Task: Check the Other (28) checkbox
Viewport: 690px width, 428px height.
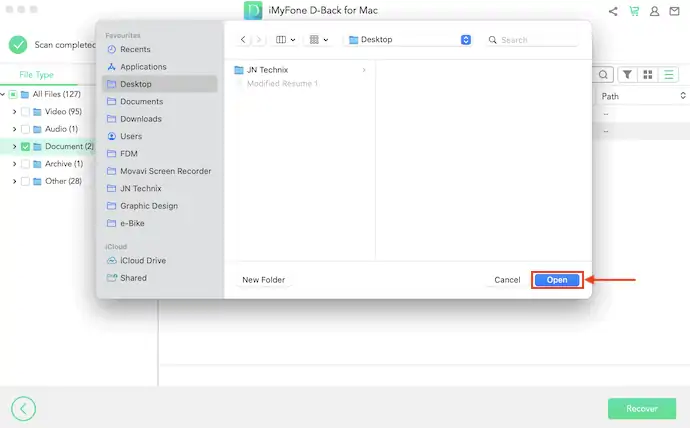Action: point(25,181)
